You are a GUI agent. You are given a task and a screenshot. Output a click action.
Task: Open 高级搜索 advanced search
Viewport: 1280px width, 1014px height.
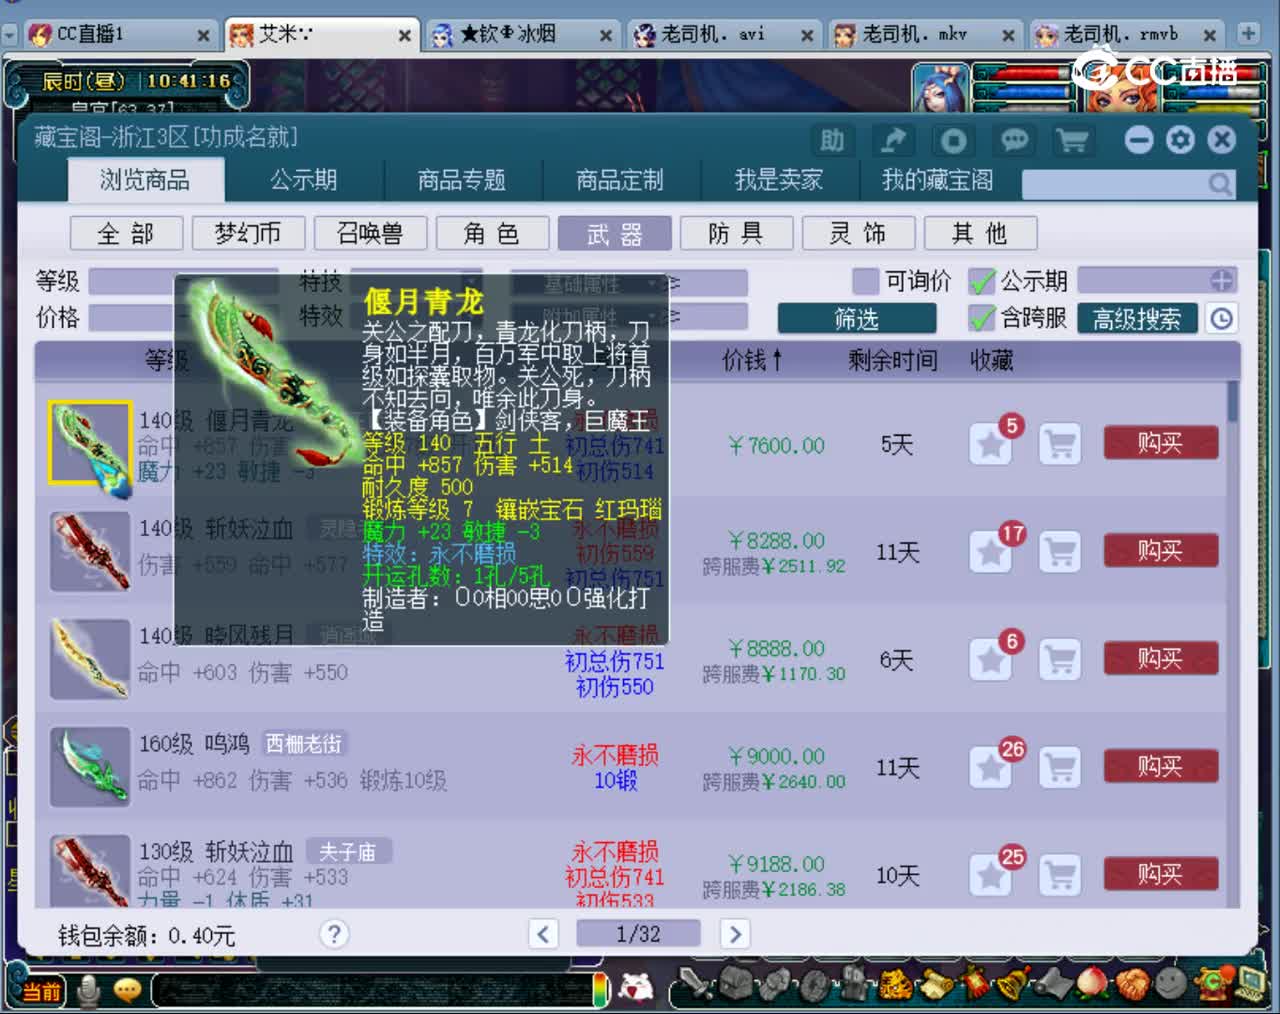click(1137, 318)
